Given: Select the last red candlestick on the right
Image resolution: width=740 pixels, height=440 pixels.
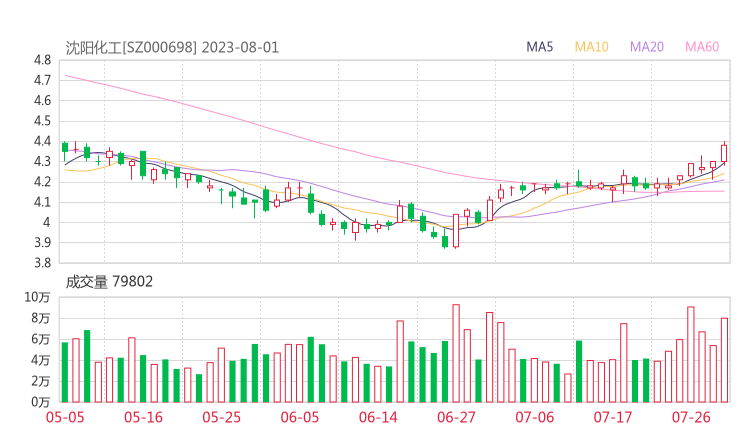Looking at the screenshot, I should [724, 153].
